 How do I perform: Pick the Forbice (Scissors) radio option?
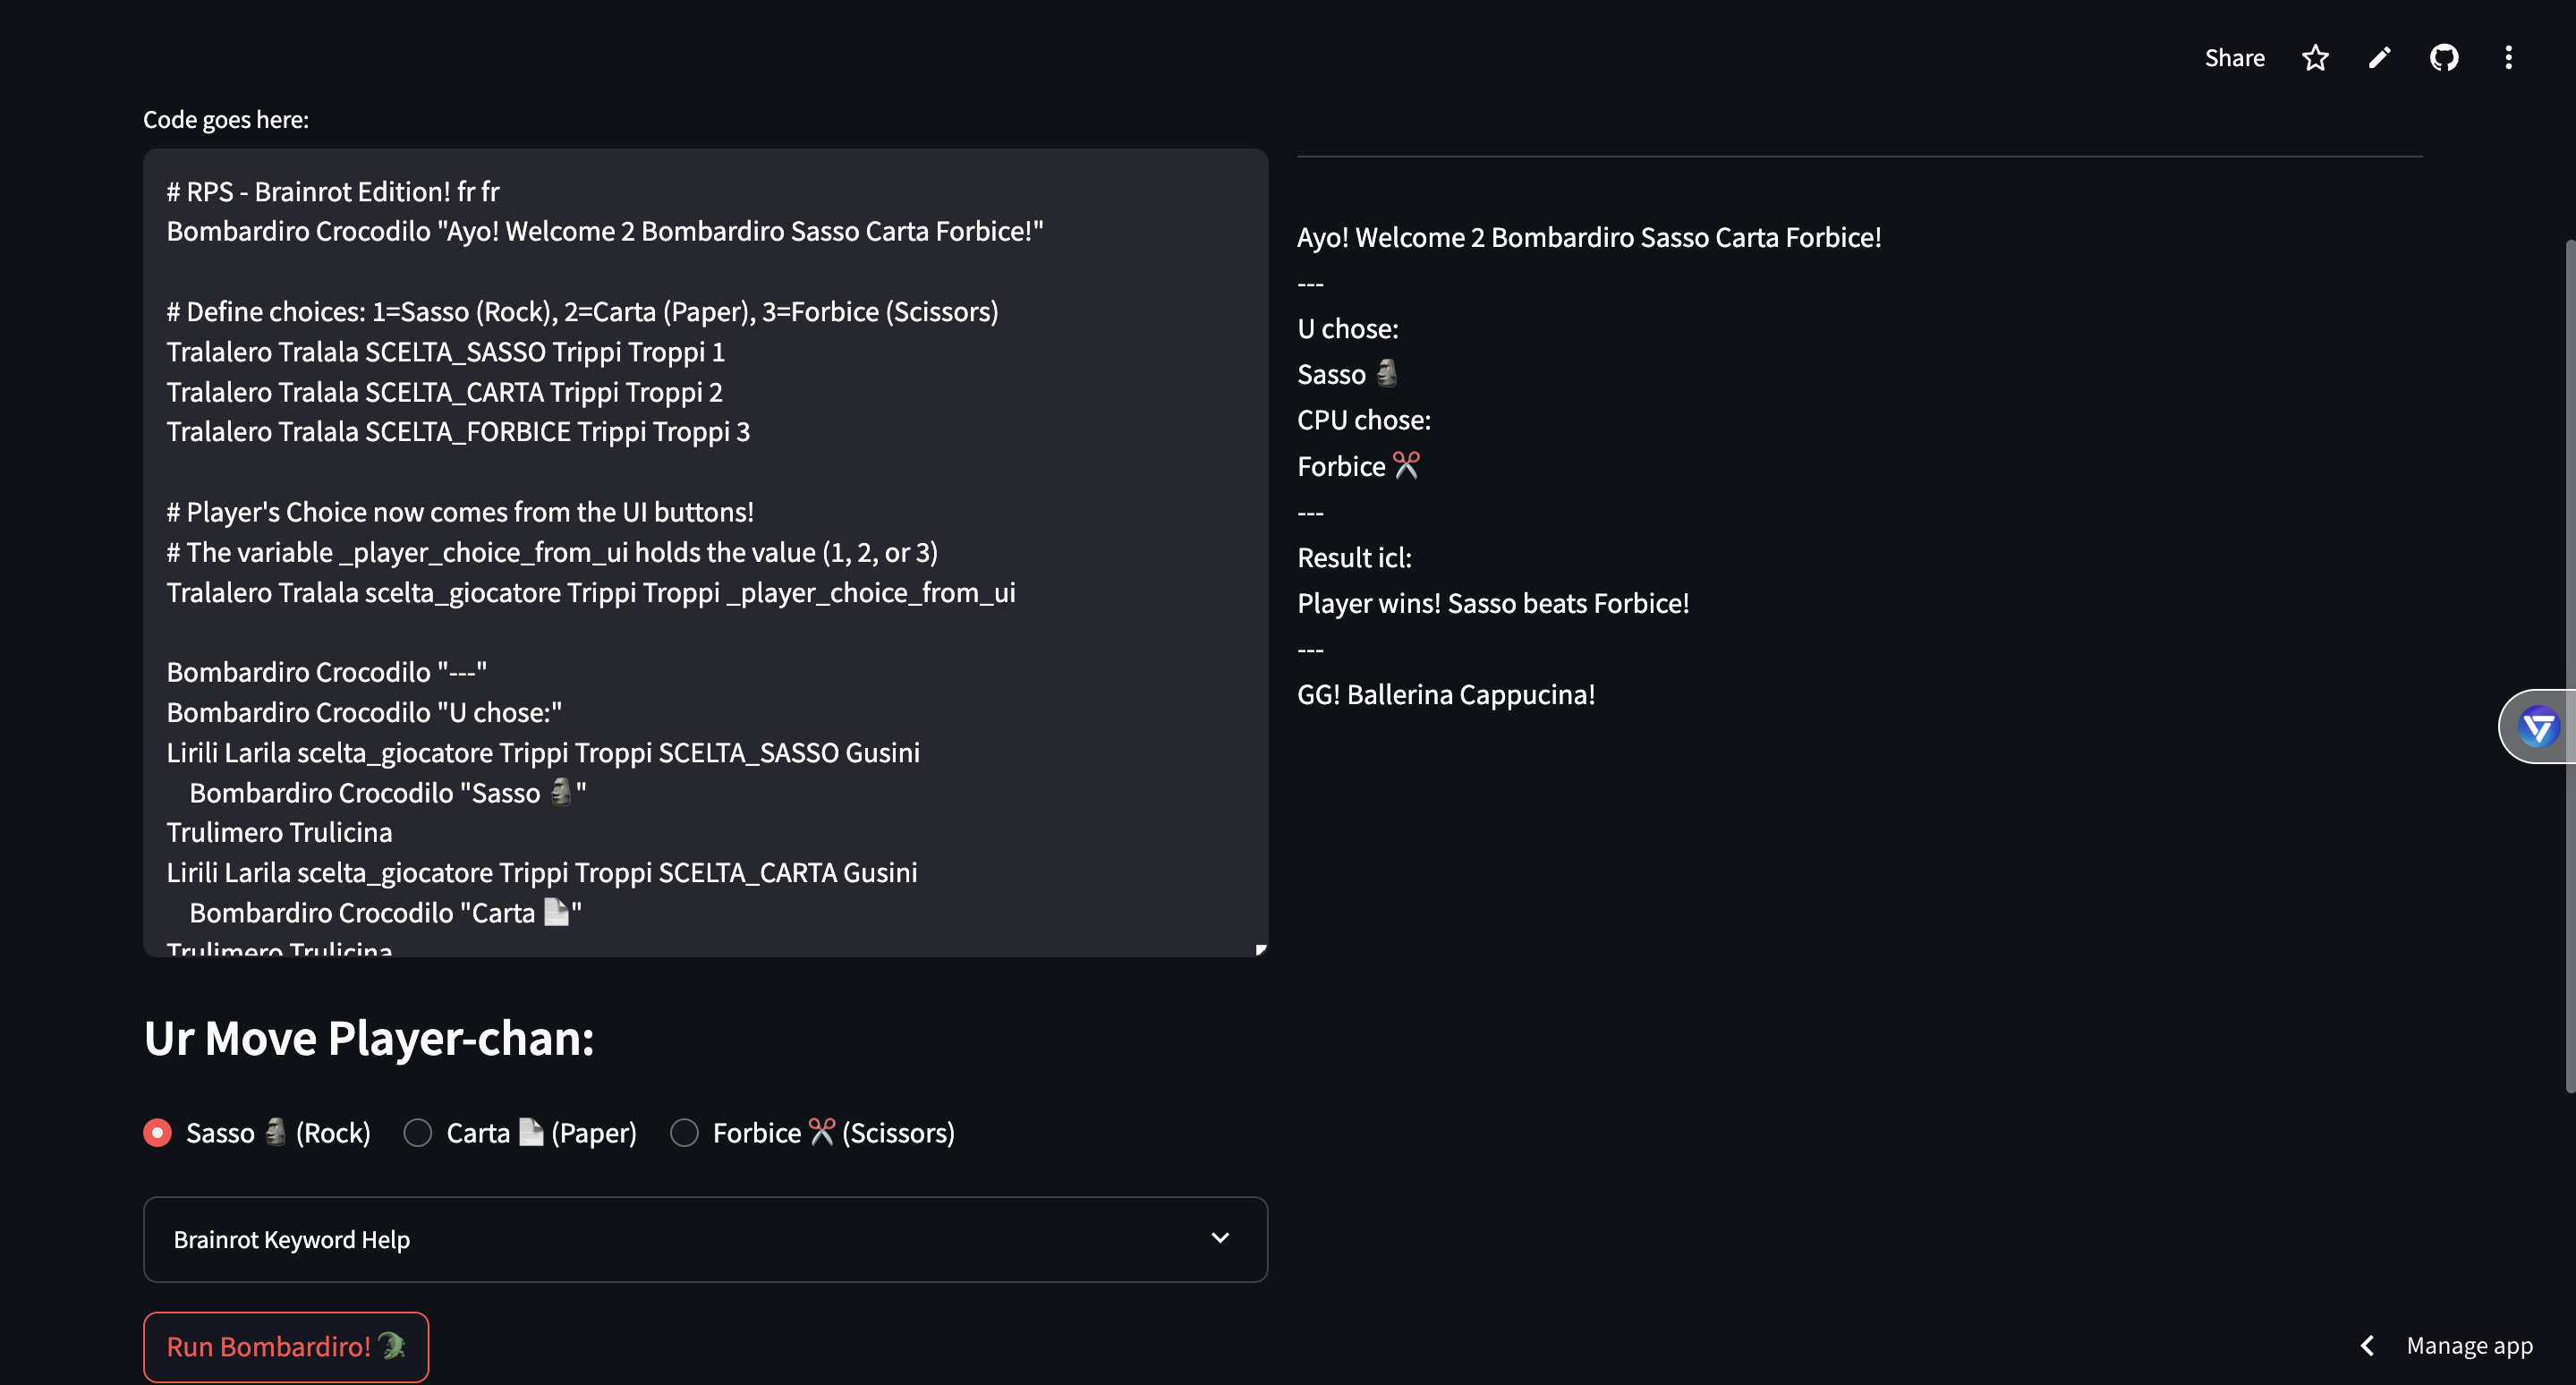(684, 1133)
